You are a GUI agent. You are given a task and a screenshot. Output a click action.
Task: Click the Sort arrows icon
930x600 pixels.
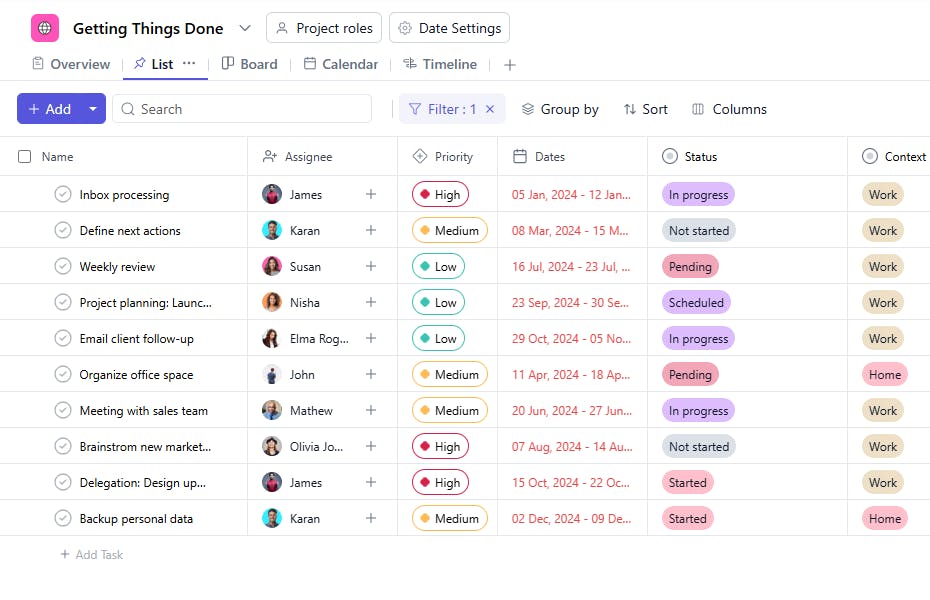(629, 109)
